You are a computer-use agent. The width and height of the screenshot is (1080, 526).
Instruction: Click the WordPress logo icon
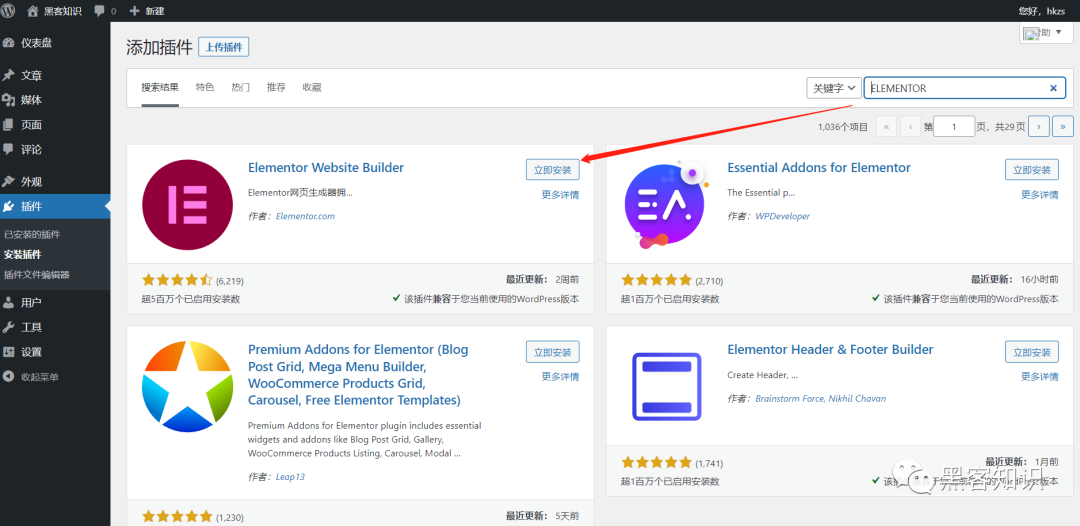pyautogui.click(x=8, y=10)
